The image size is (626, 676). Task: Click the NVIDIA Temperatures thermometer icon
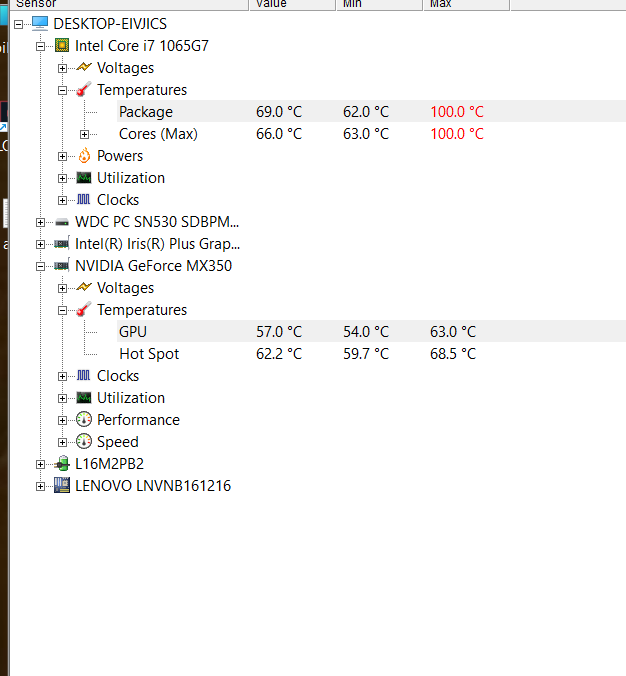[84, 309]
